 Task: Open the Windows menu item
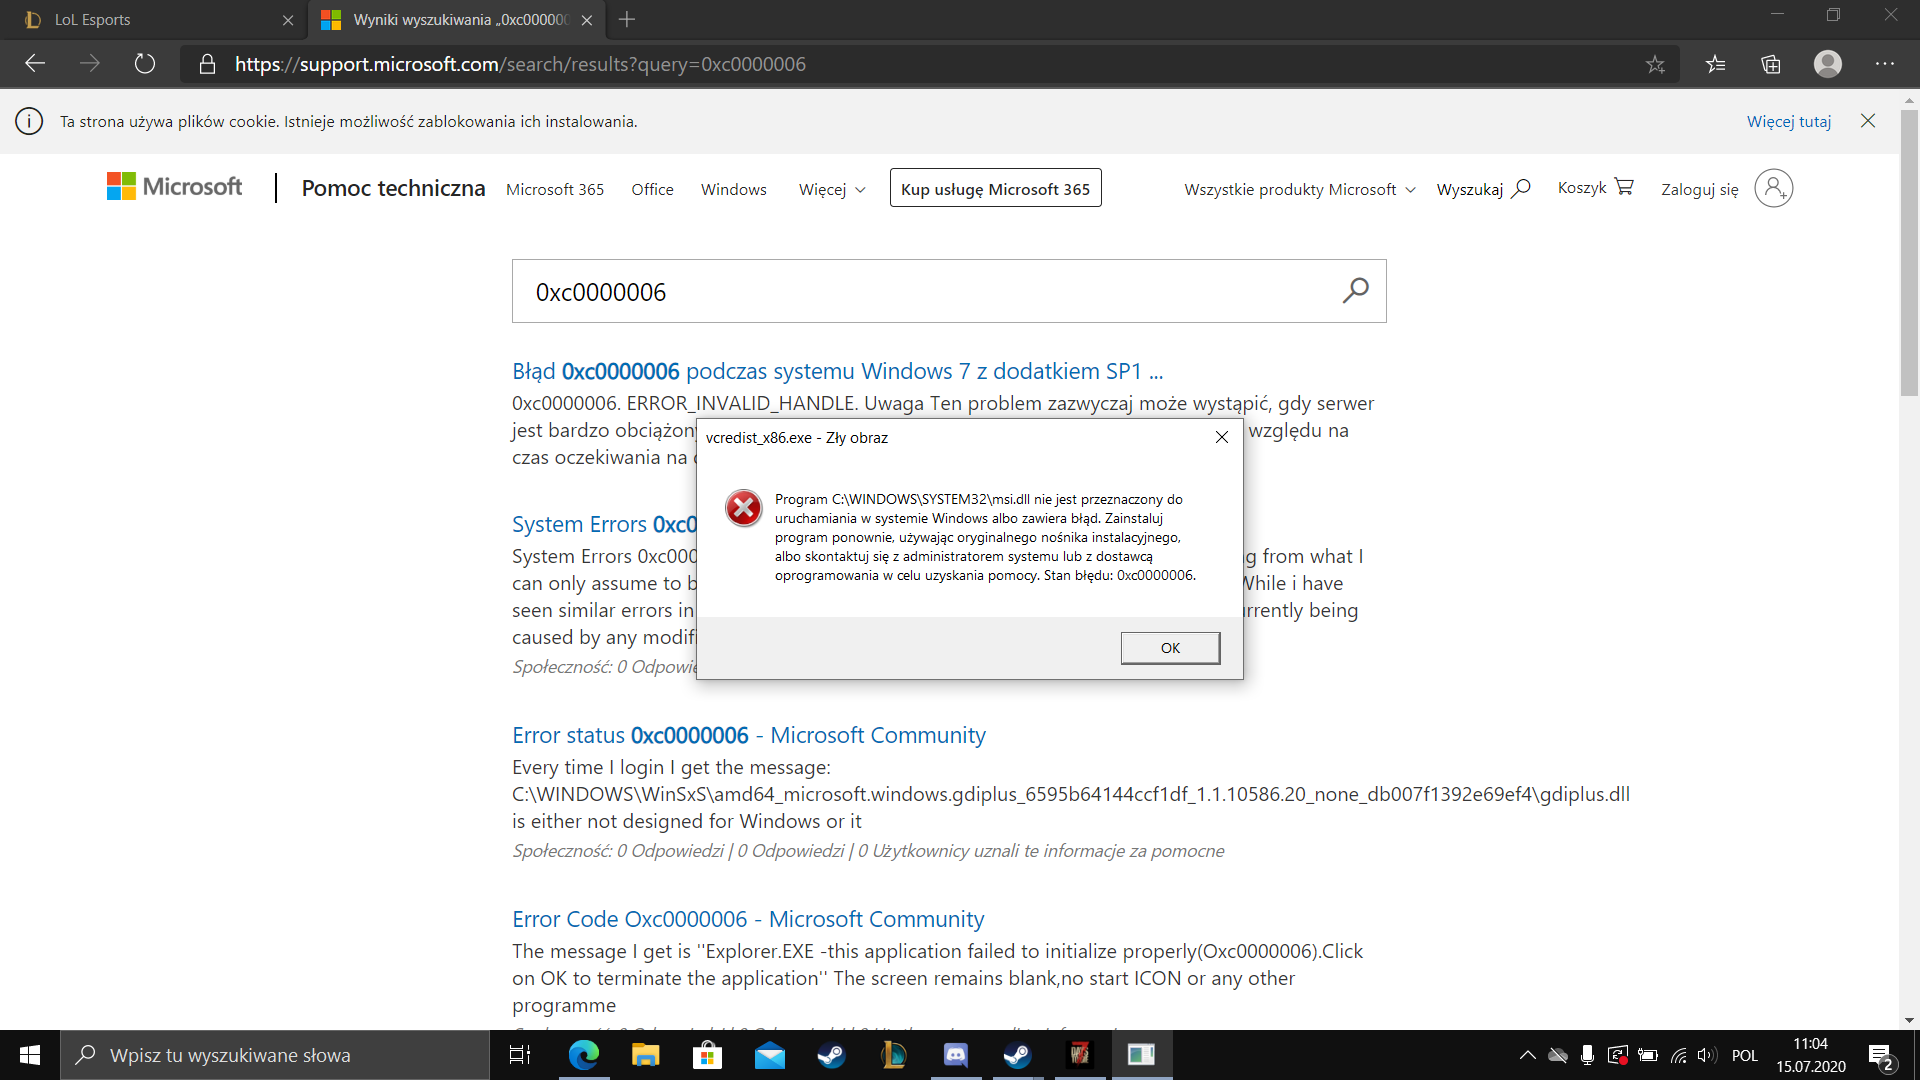(733, 189)
